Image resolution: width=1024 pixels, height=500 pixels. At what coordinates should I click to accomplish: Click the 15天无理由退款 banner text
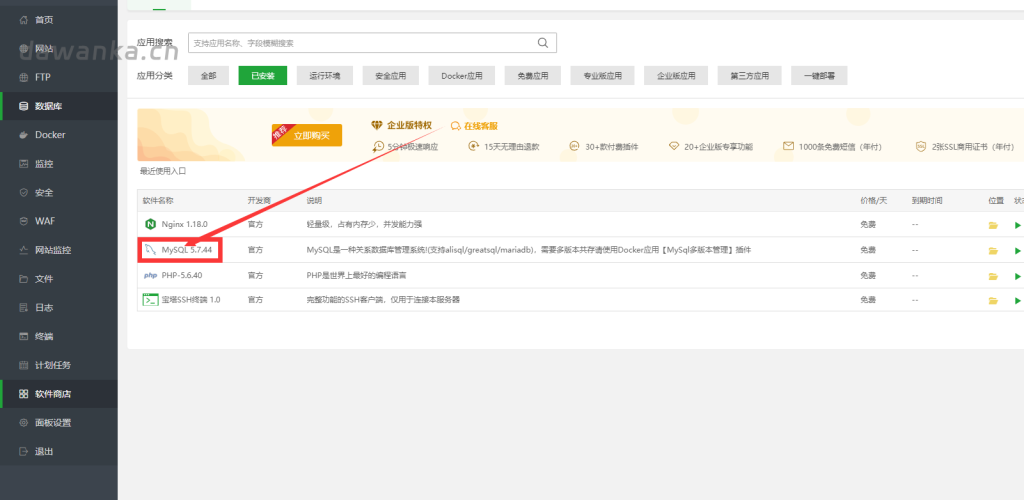[512, 147]
